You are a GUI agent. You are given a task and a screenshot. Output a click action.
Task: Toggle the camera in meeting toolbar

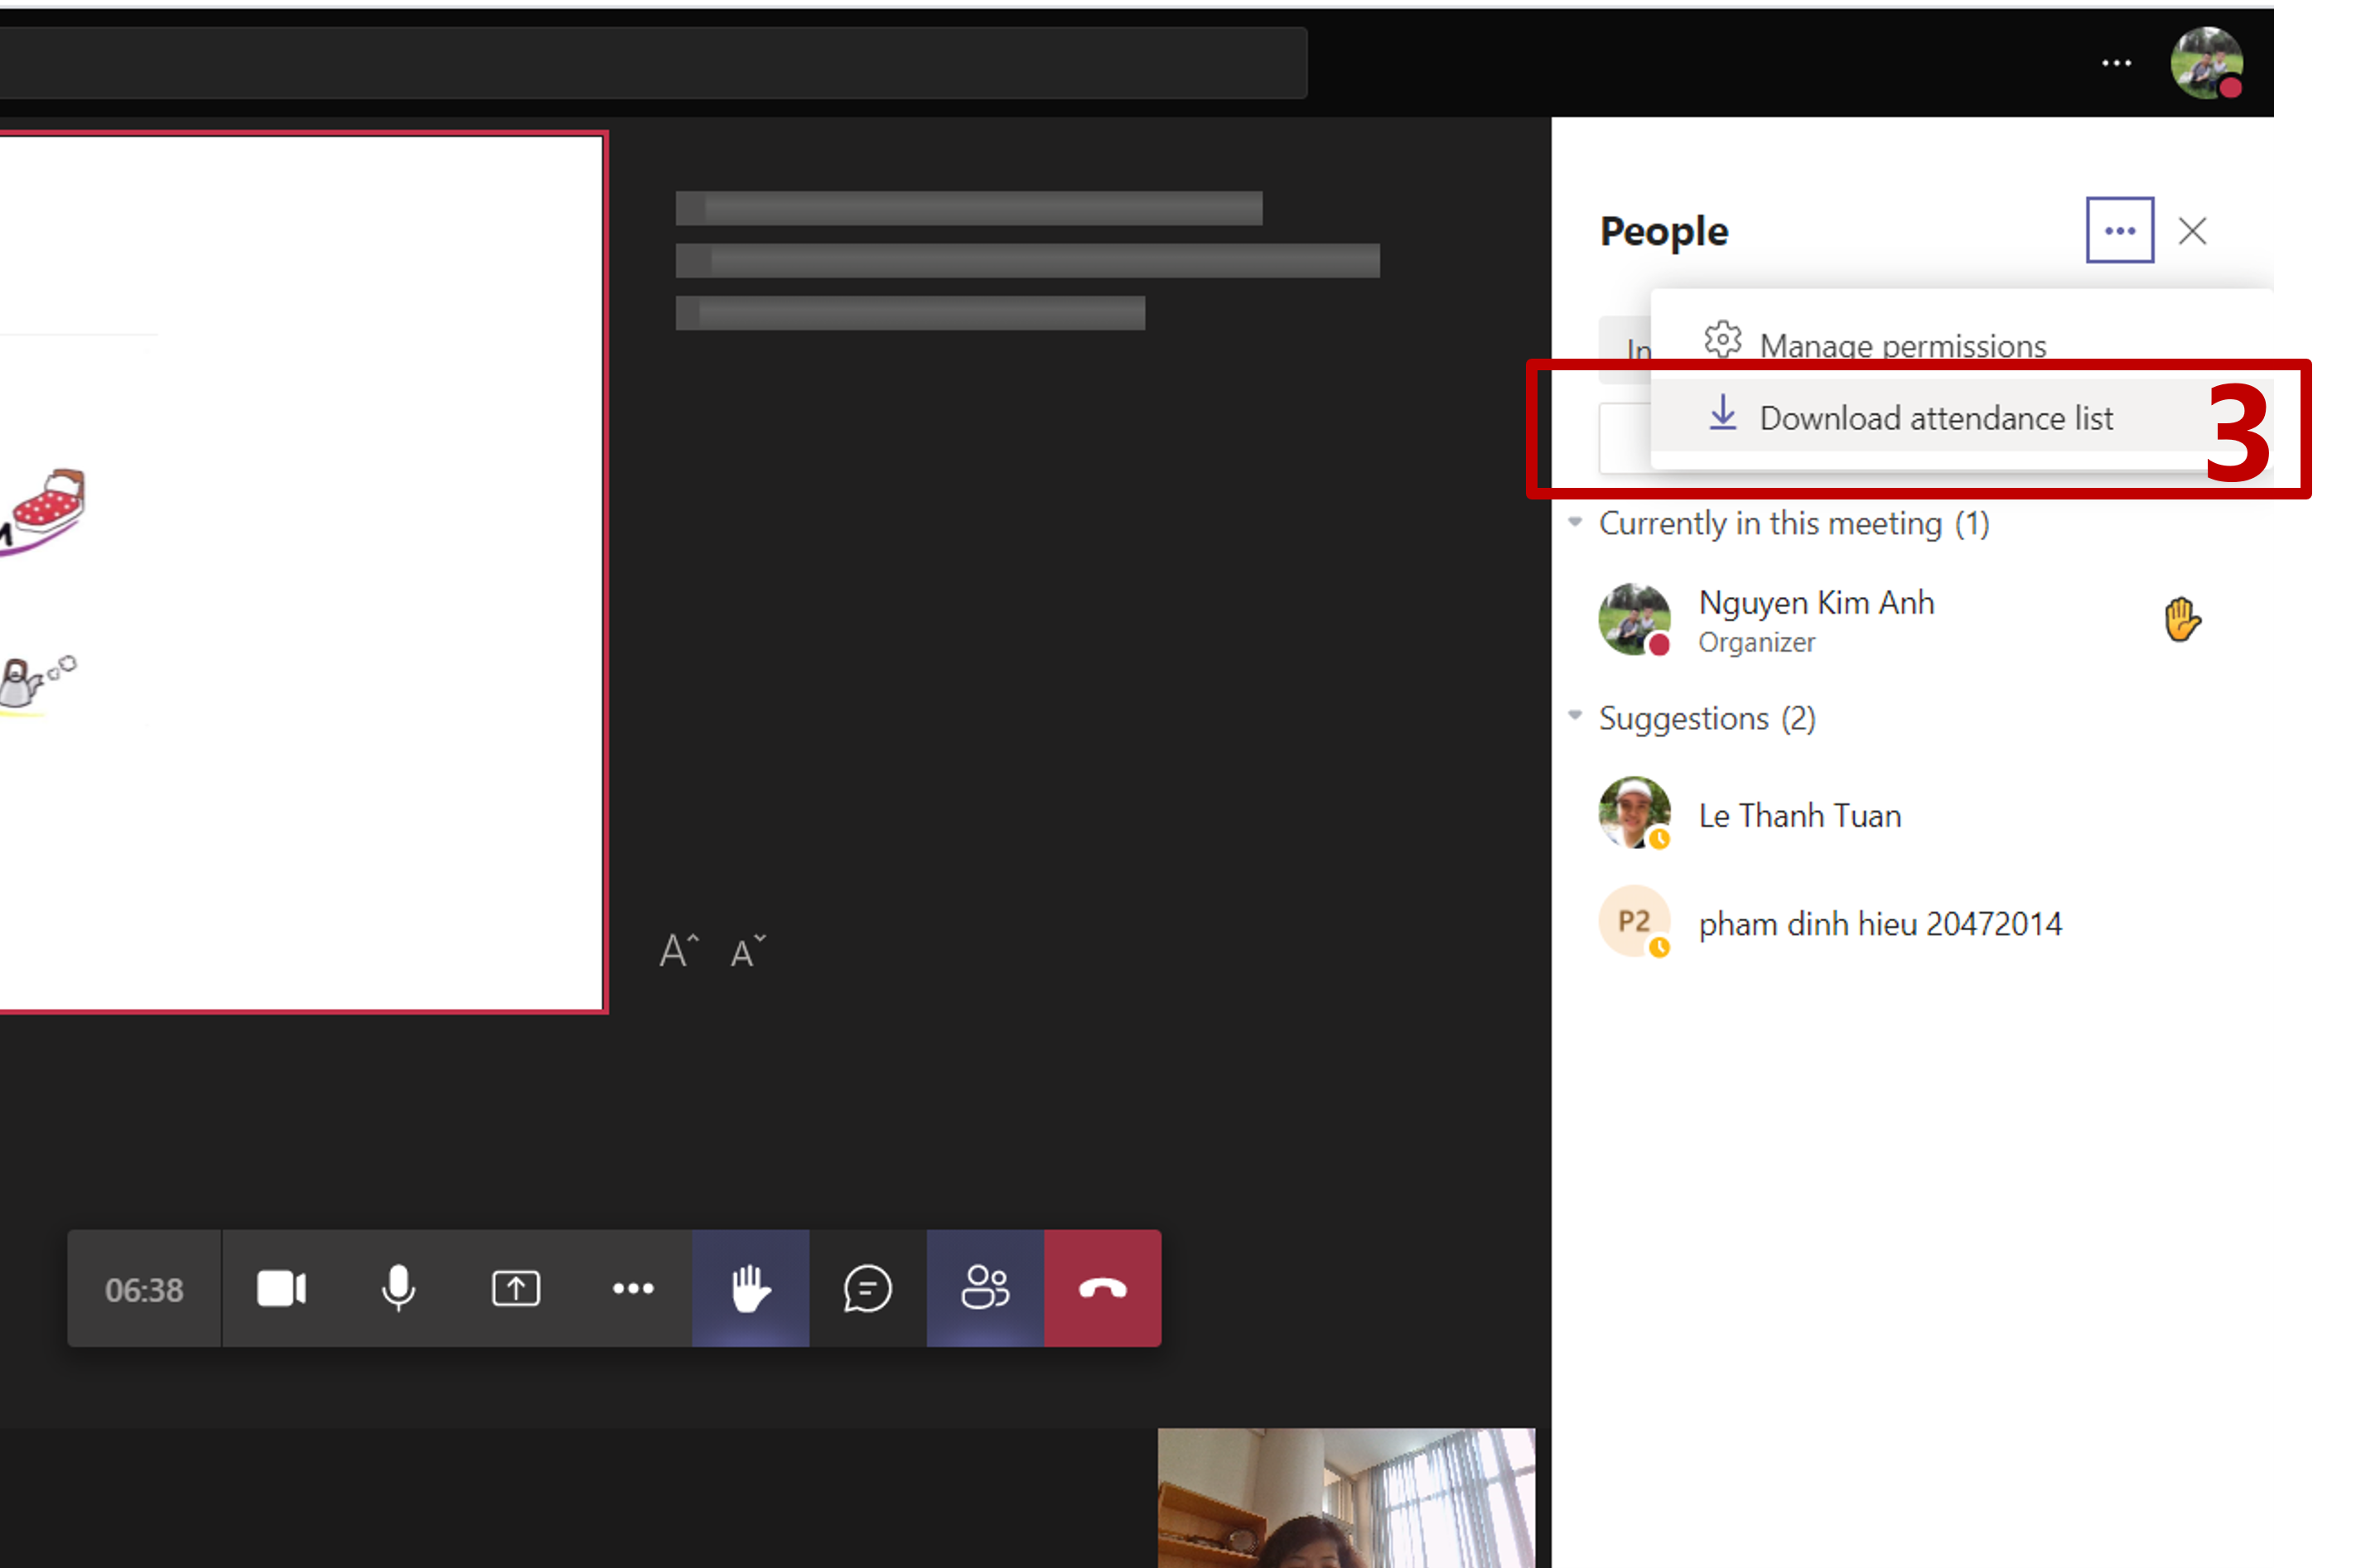click(x=281, y=1288)
